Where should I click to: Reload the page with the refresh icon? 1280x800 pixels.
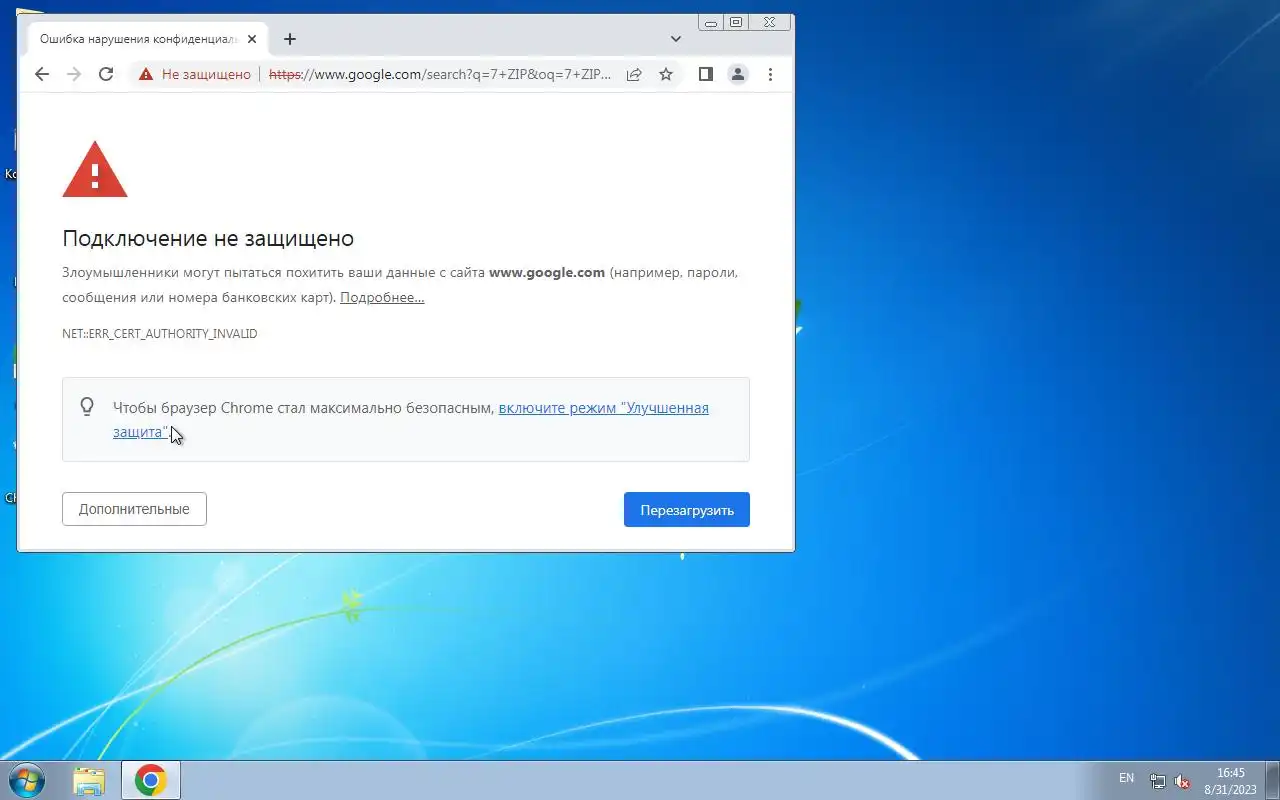[106, 74]
